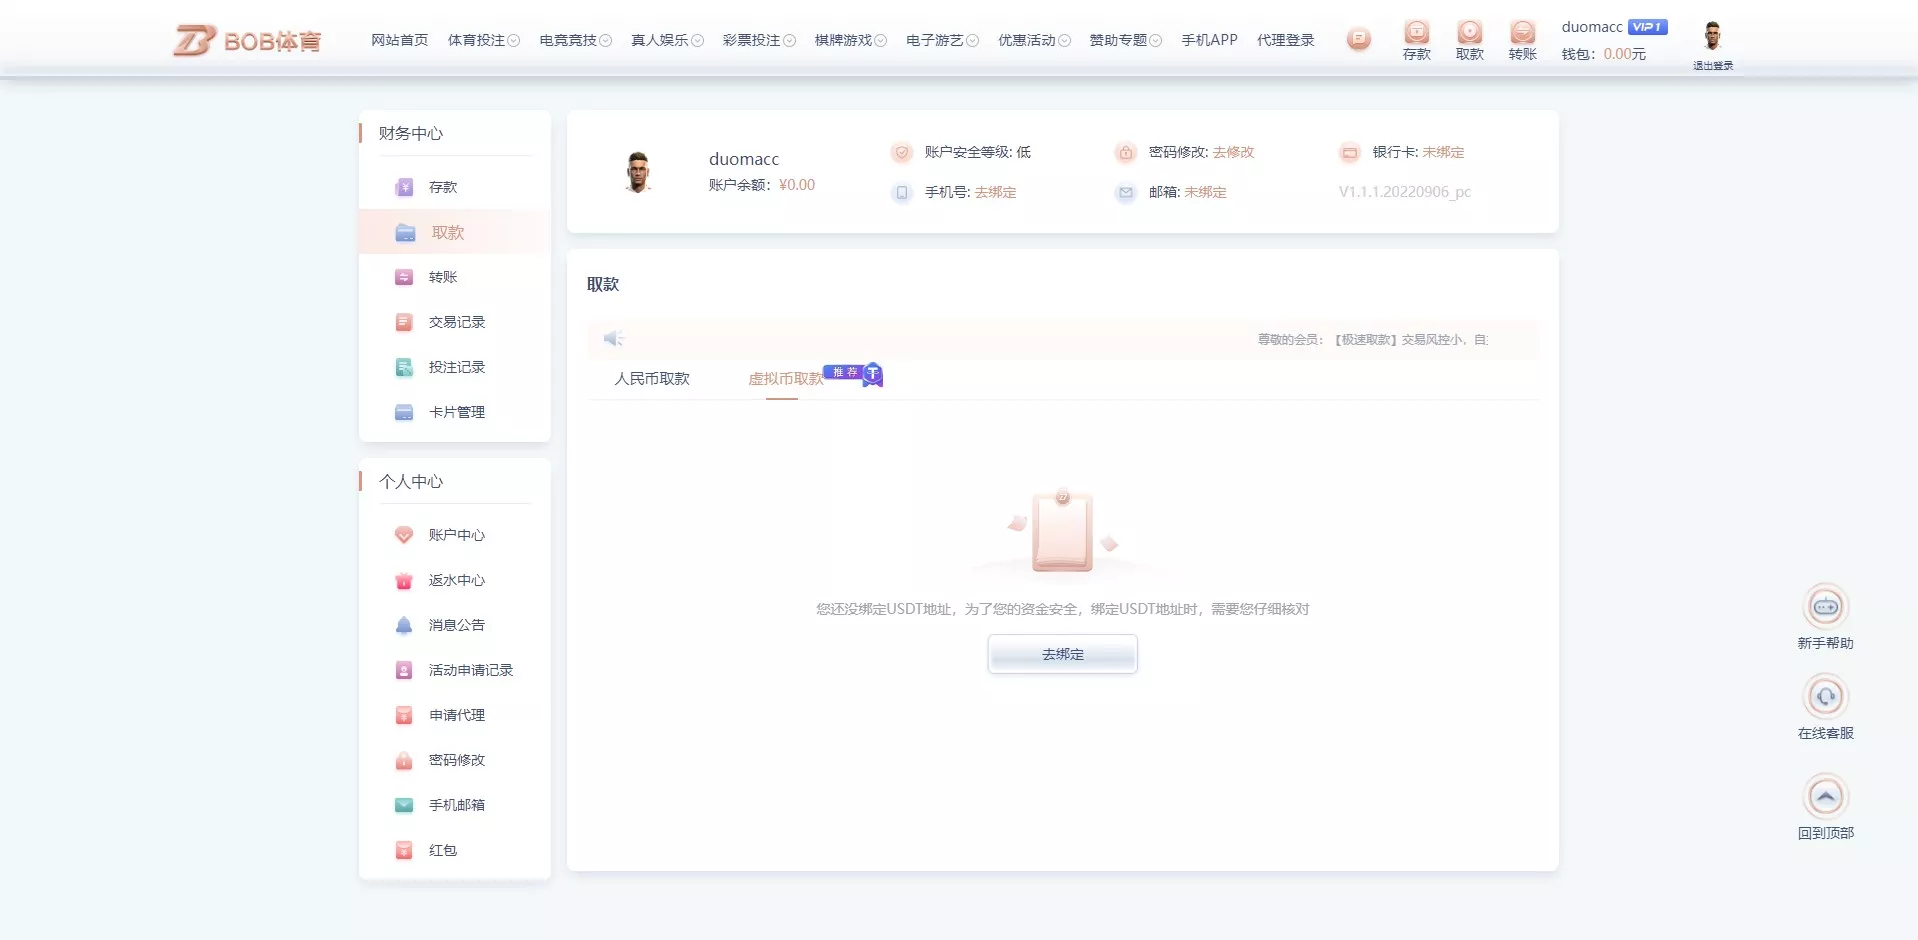Switch to the 虚拟币取款 tab
This screenshot has width=1918, height=940.
coord(787,379)
